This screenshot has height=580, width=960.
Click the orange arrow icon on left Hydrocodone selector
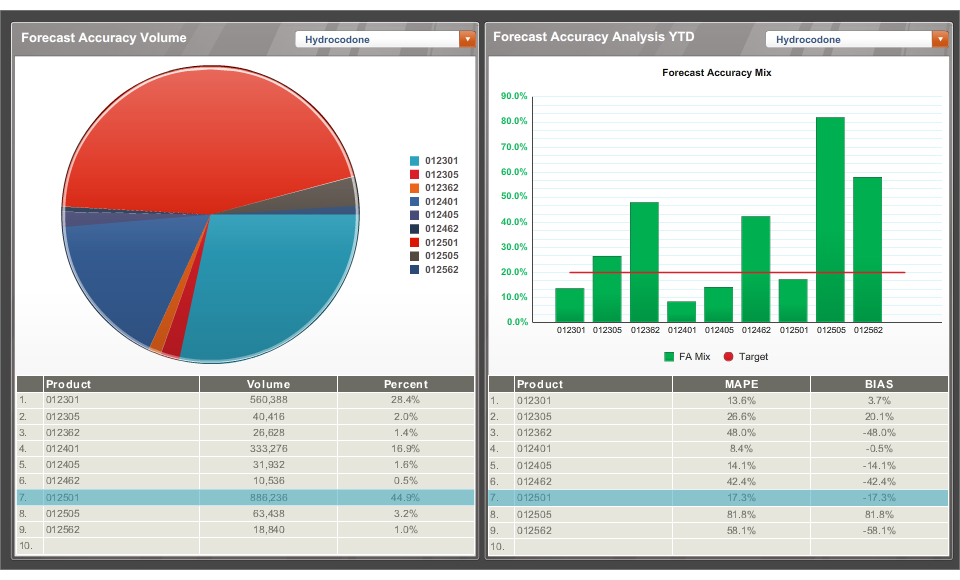click(467, 38)
